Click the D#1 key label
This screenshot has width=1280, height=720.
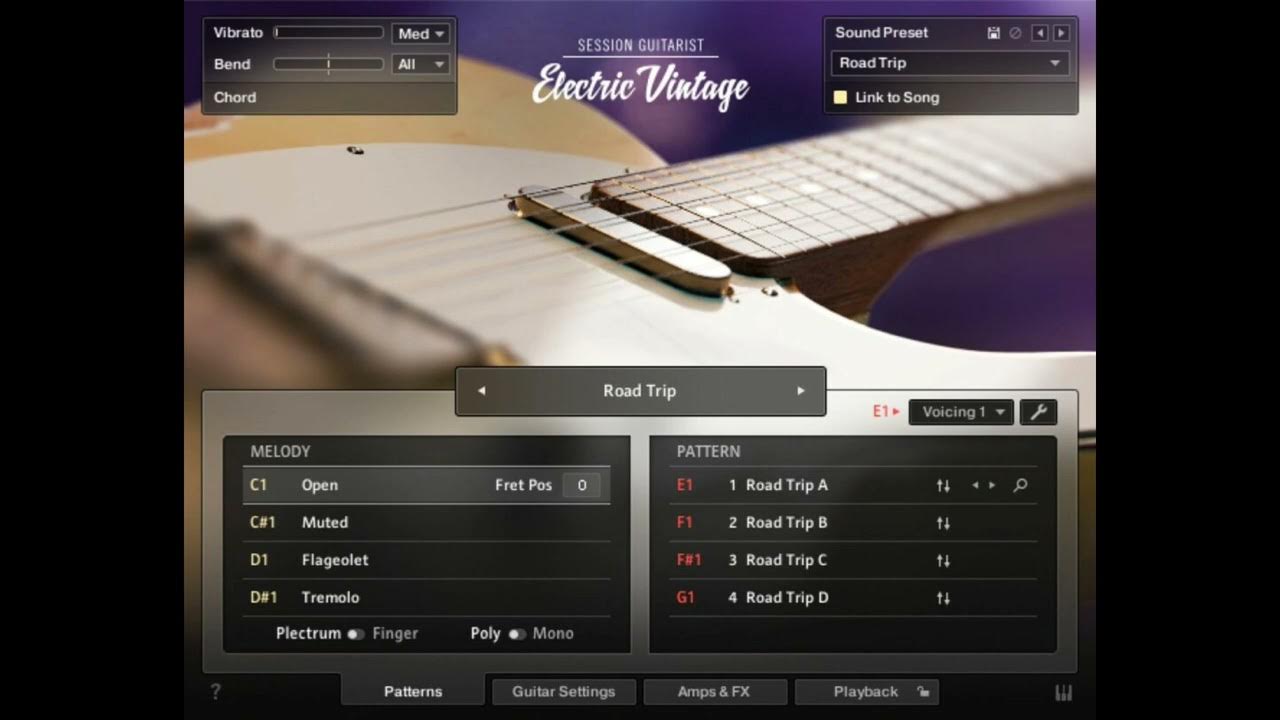[x=263, y=597]
